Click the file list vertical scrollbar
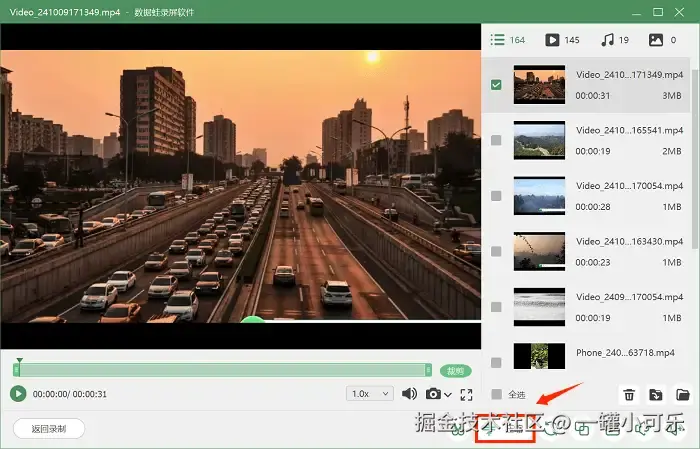 pyautogui.click(x=695, y=158)
